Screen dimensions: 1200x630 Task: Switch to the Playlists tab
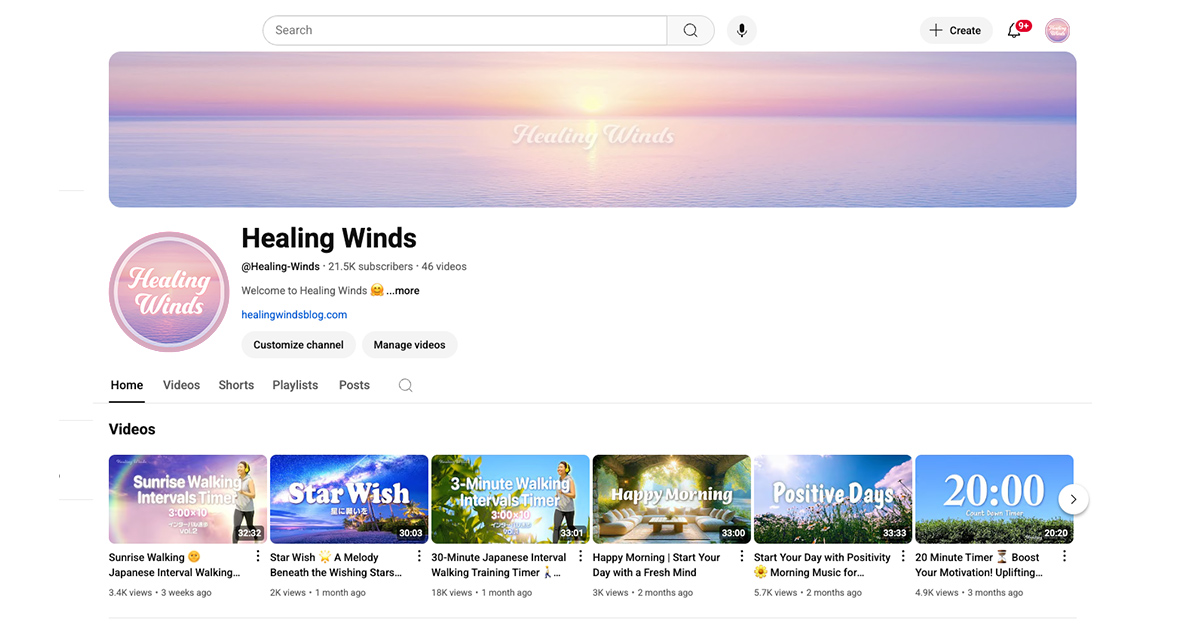click(295, 385)
